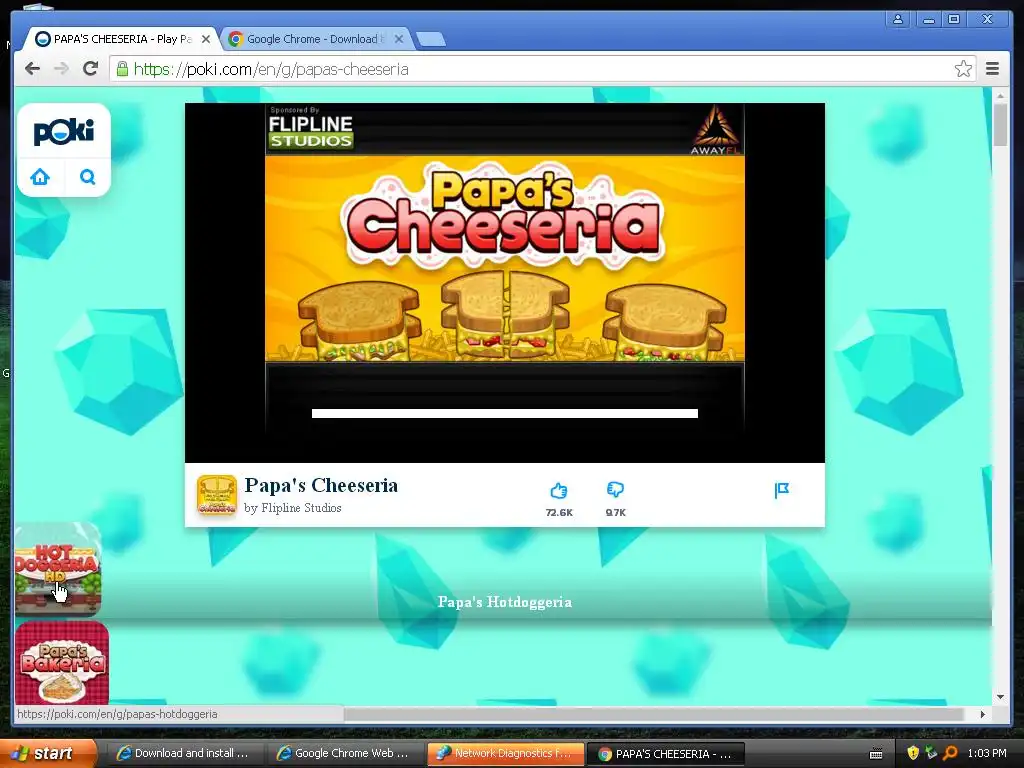Screen dimensions: 1024x768
Task: Minimize the Chrome window
Action: coord(928,20)
